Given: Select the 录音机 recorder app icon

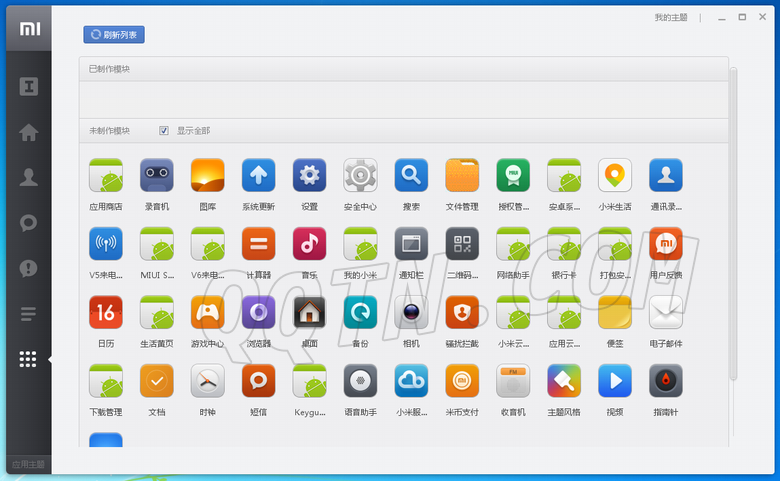Looking at the screenshot, I should 156,175.
